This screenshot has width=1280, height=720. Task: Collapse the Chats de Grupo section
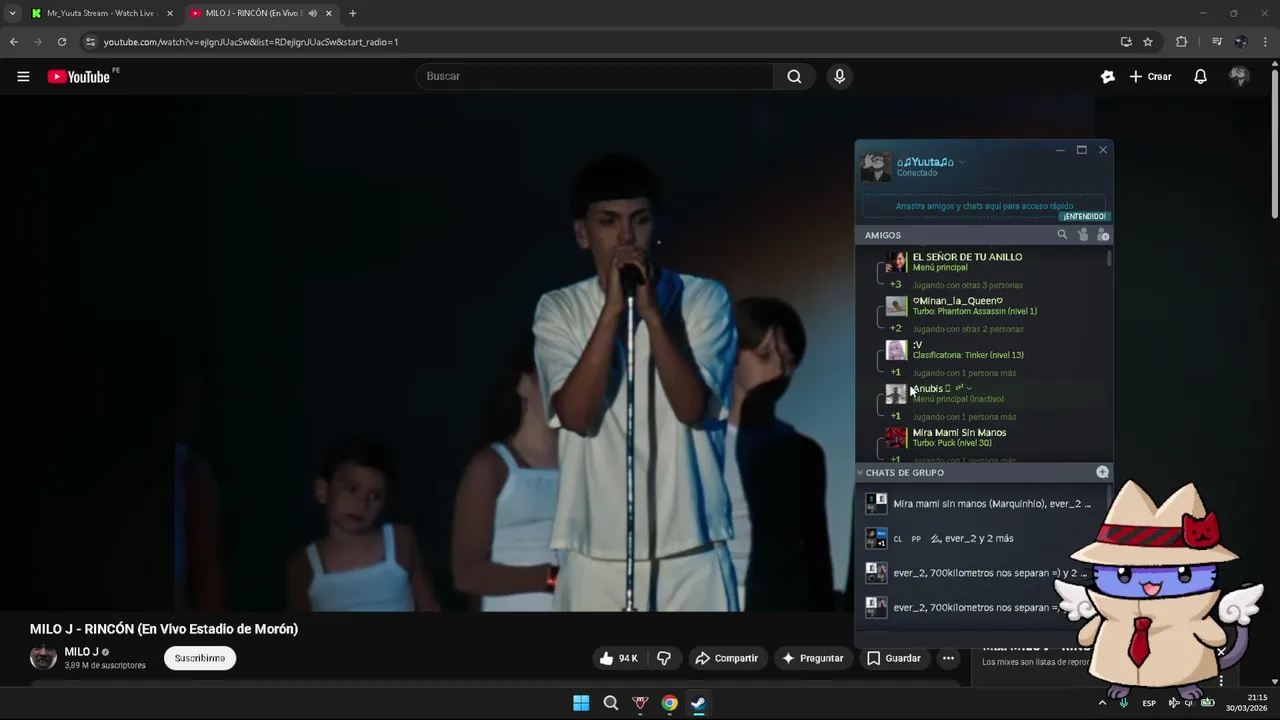[860, 472]
